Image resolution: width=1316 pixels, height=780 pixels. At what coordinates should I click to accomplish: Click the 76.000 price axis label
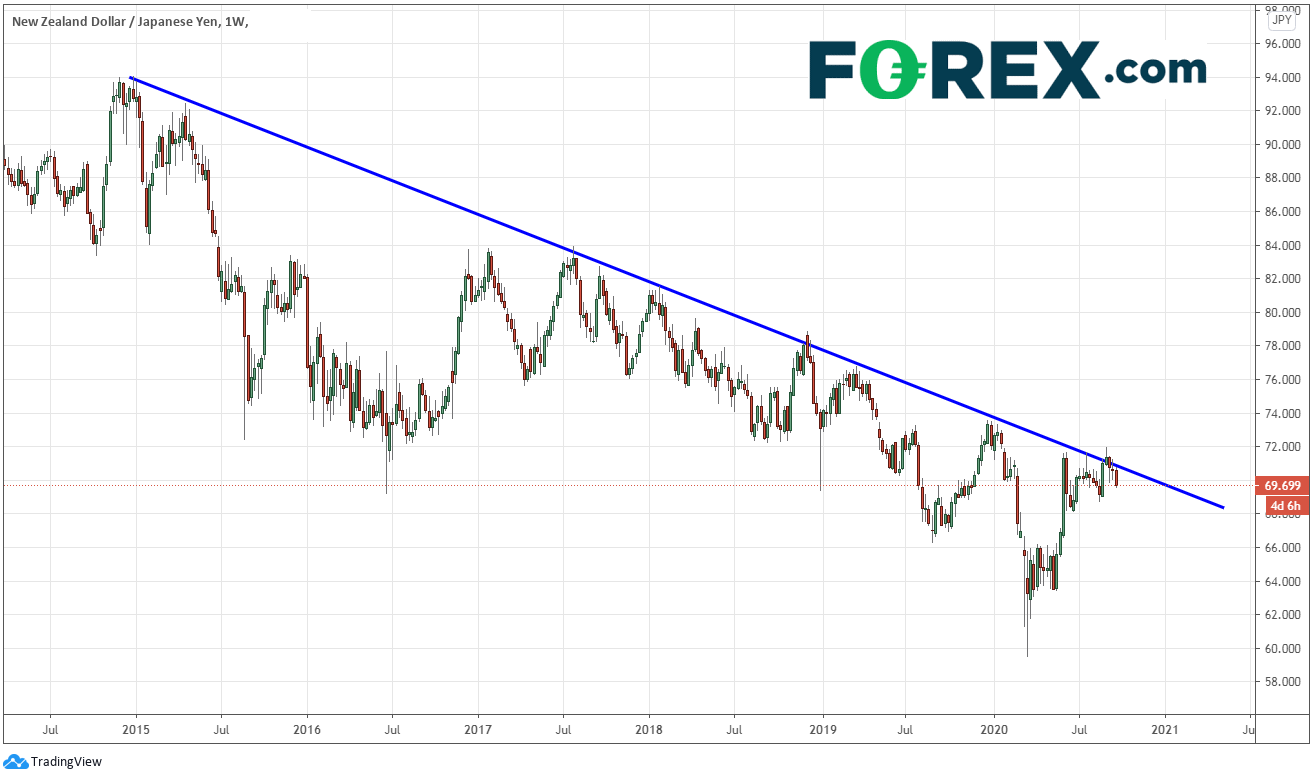(1282, 380)
